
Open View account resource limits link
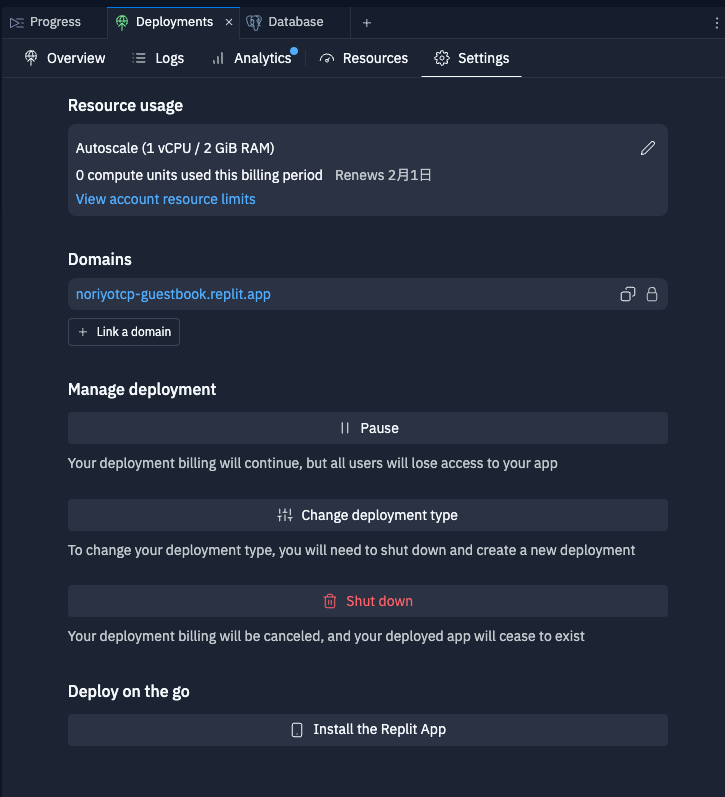(166, 199)
